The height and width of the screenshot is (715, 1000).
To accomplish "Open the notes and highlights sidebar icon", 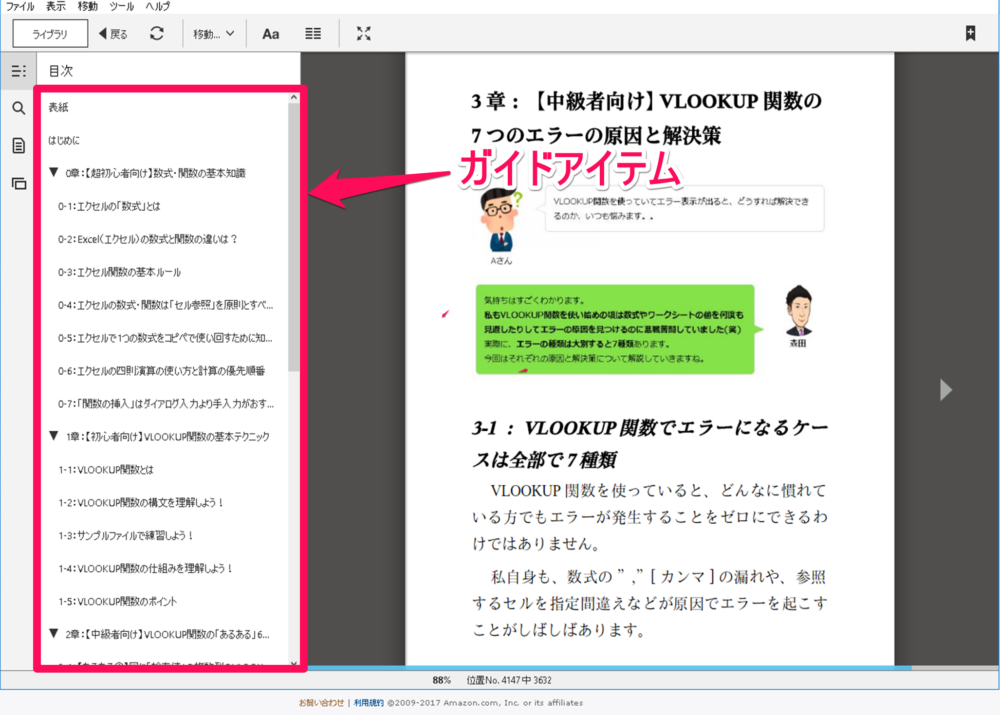I will [18, 146].
